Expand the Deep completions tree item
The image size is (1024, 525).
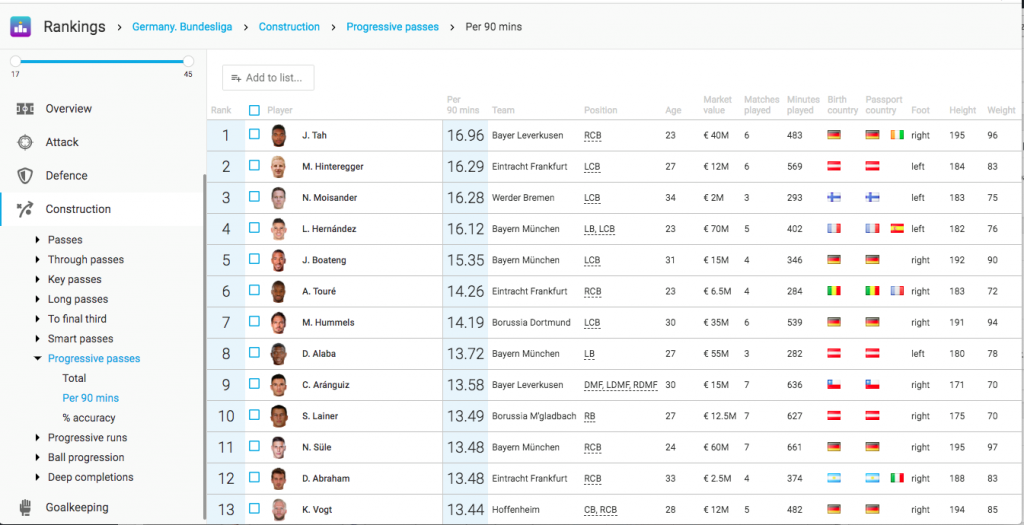pos(38,477)
